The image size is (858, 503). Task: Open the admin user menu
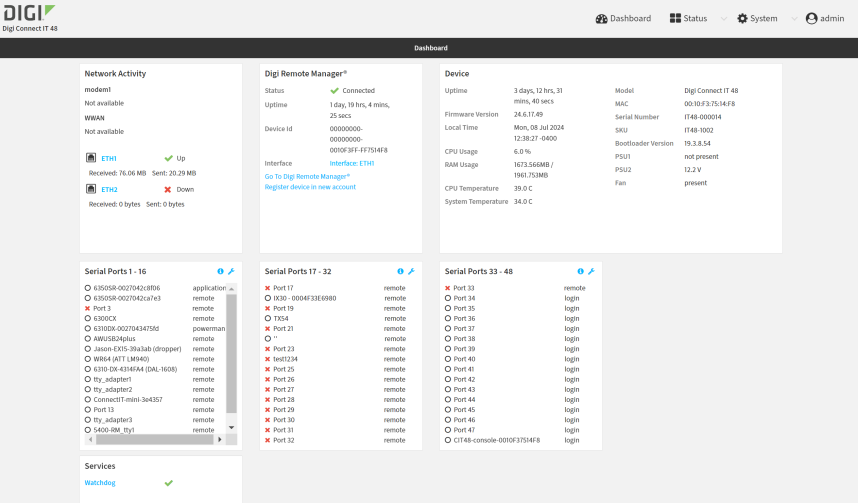click(825, 19)
